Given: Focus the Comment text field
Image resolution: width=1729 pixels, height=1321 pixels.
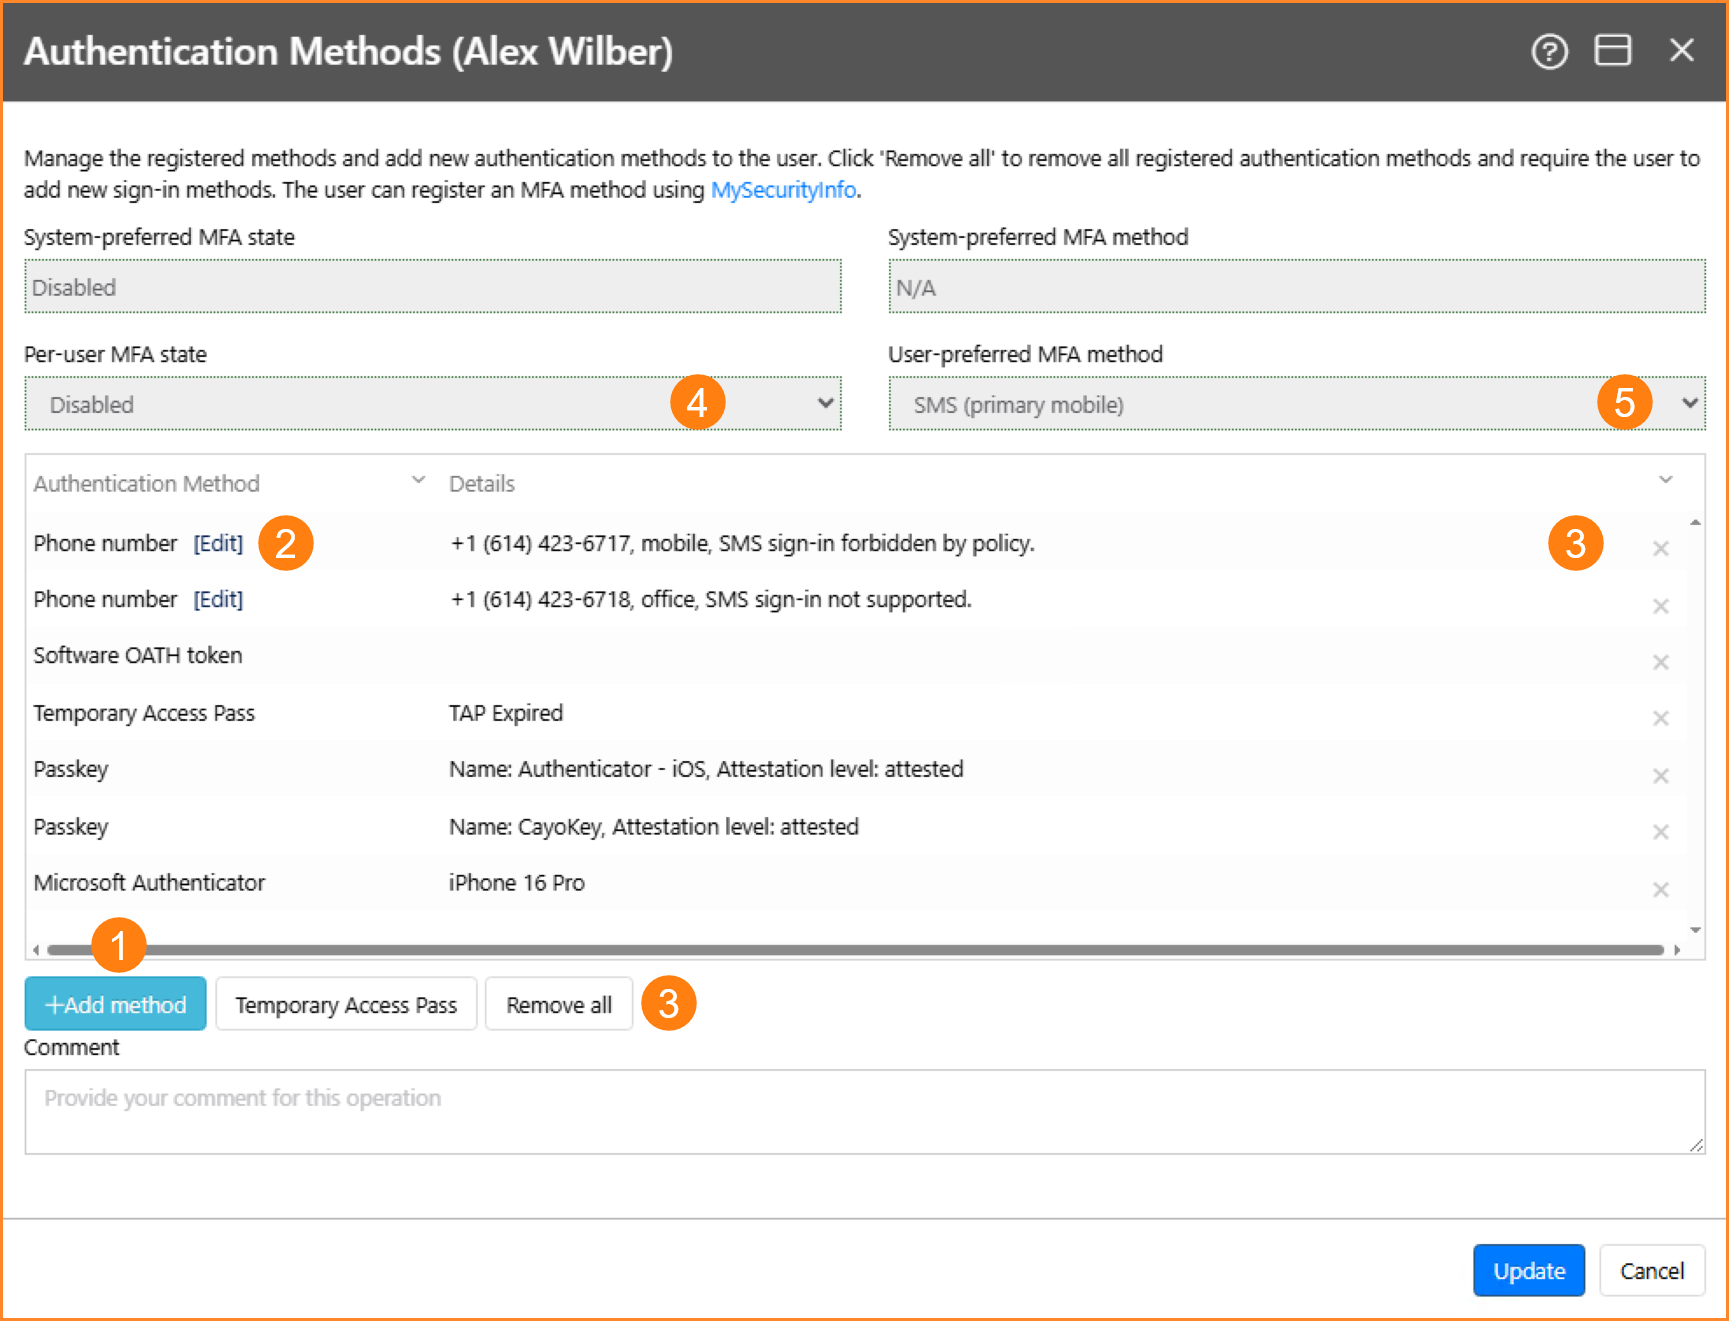Looking at the screenshot, I should 864,1111.
